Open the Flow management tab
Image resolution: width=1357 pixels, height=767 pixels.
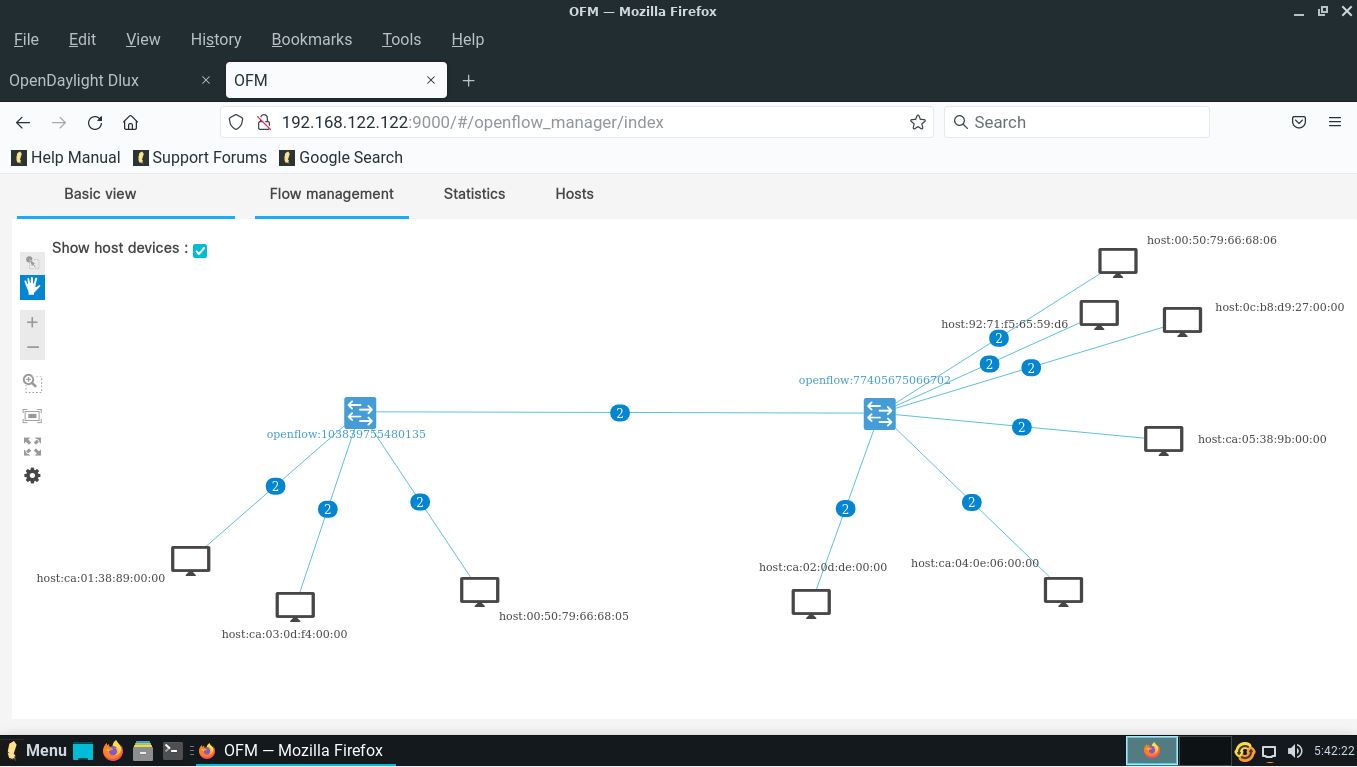331,194
